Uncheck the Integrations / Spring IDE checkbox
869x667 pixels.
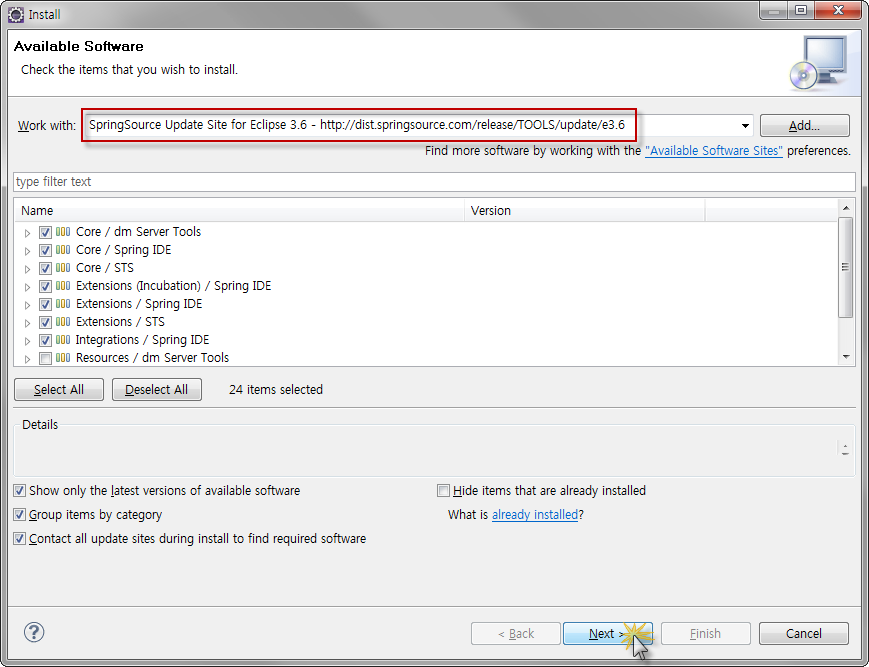click(x=45, y=340)
